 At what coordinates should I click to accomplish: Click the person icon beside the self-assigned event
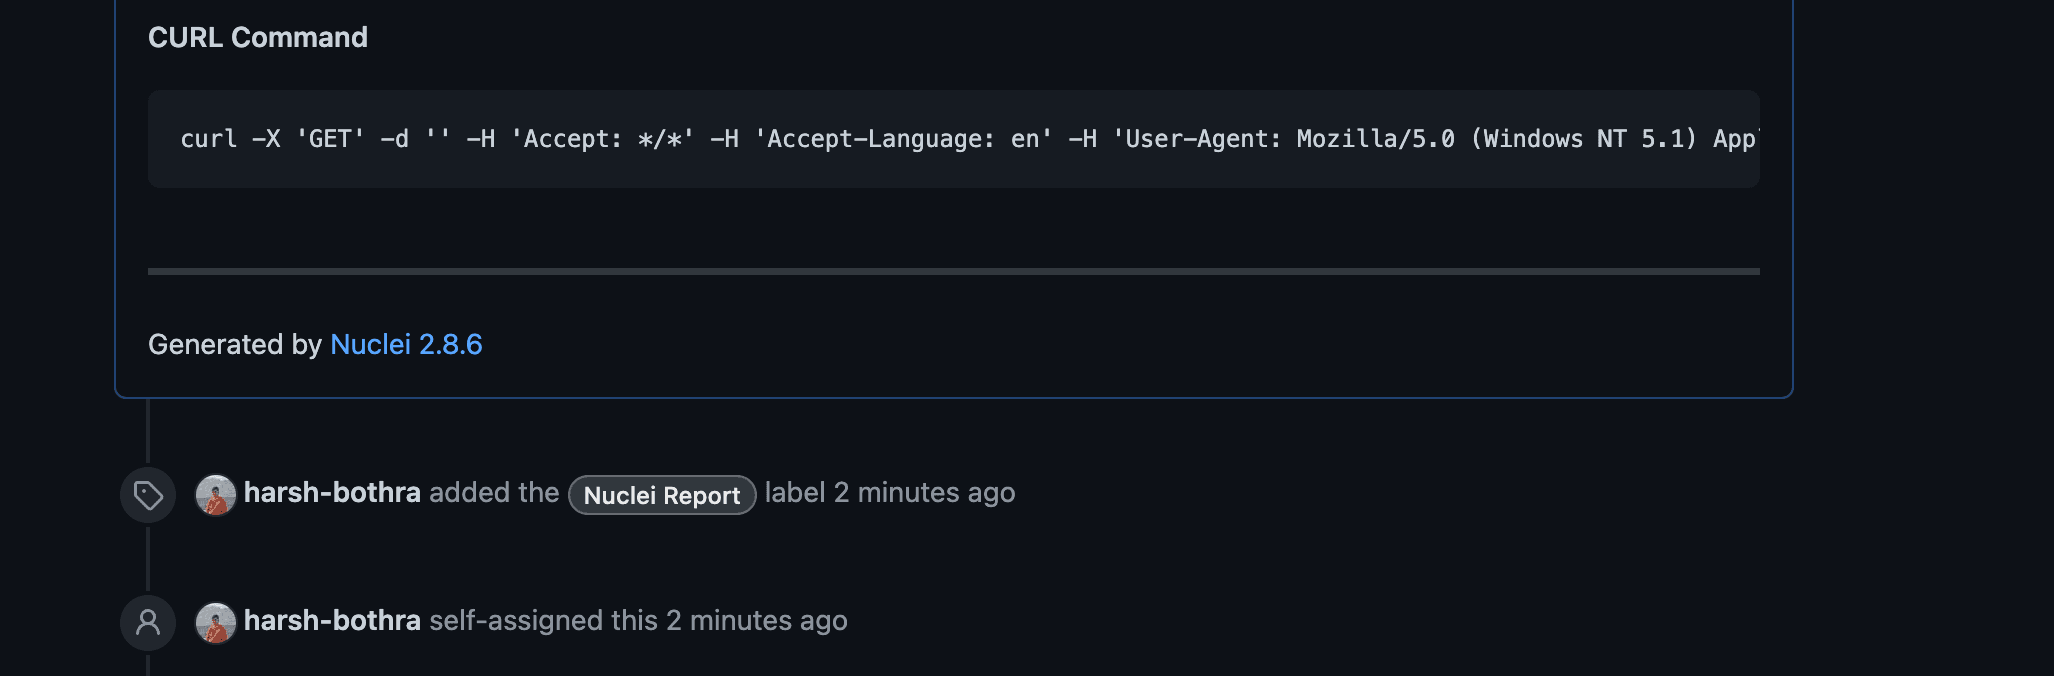pos(148,622)
